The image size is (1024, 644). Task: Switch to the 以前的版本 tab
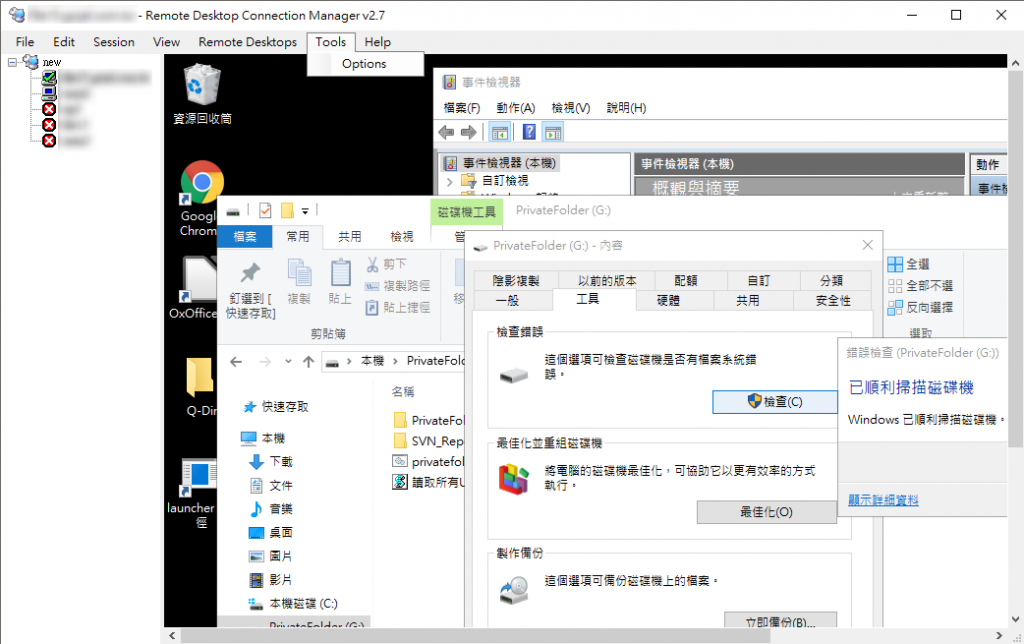click(607, 281)
